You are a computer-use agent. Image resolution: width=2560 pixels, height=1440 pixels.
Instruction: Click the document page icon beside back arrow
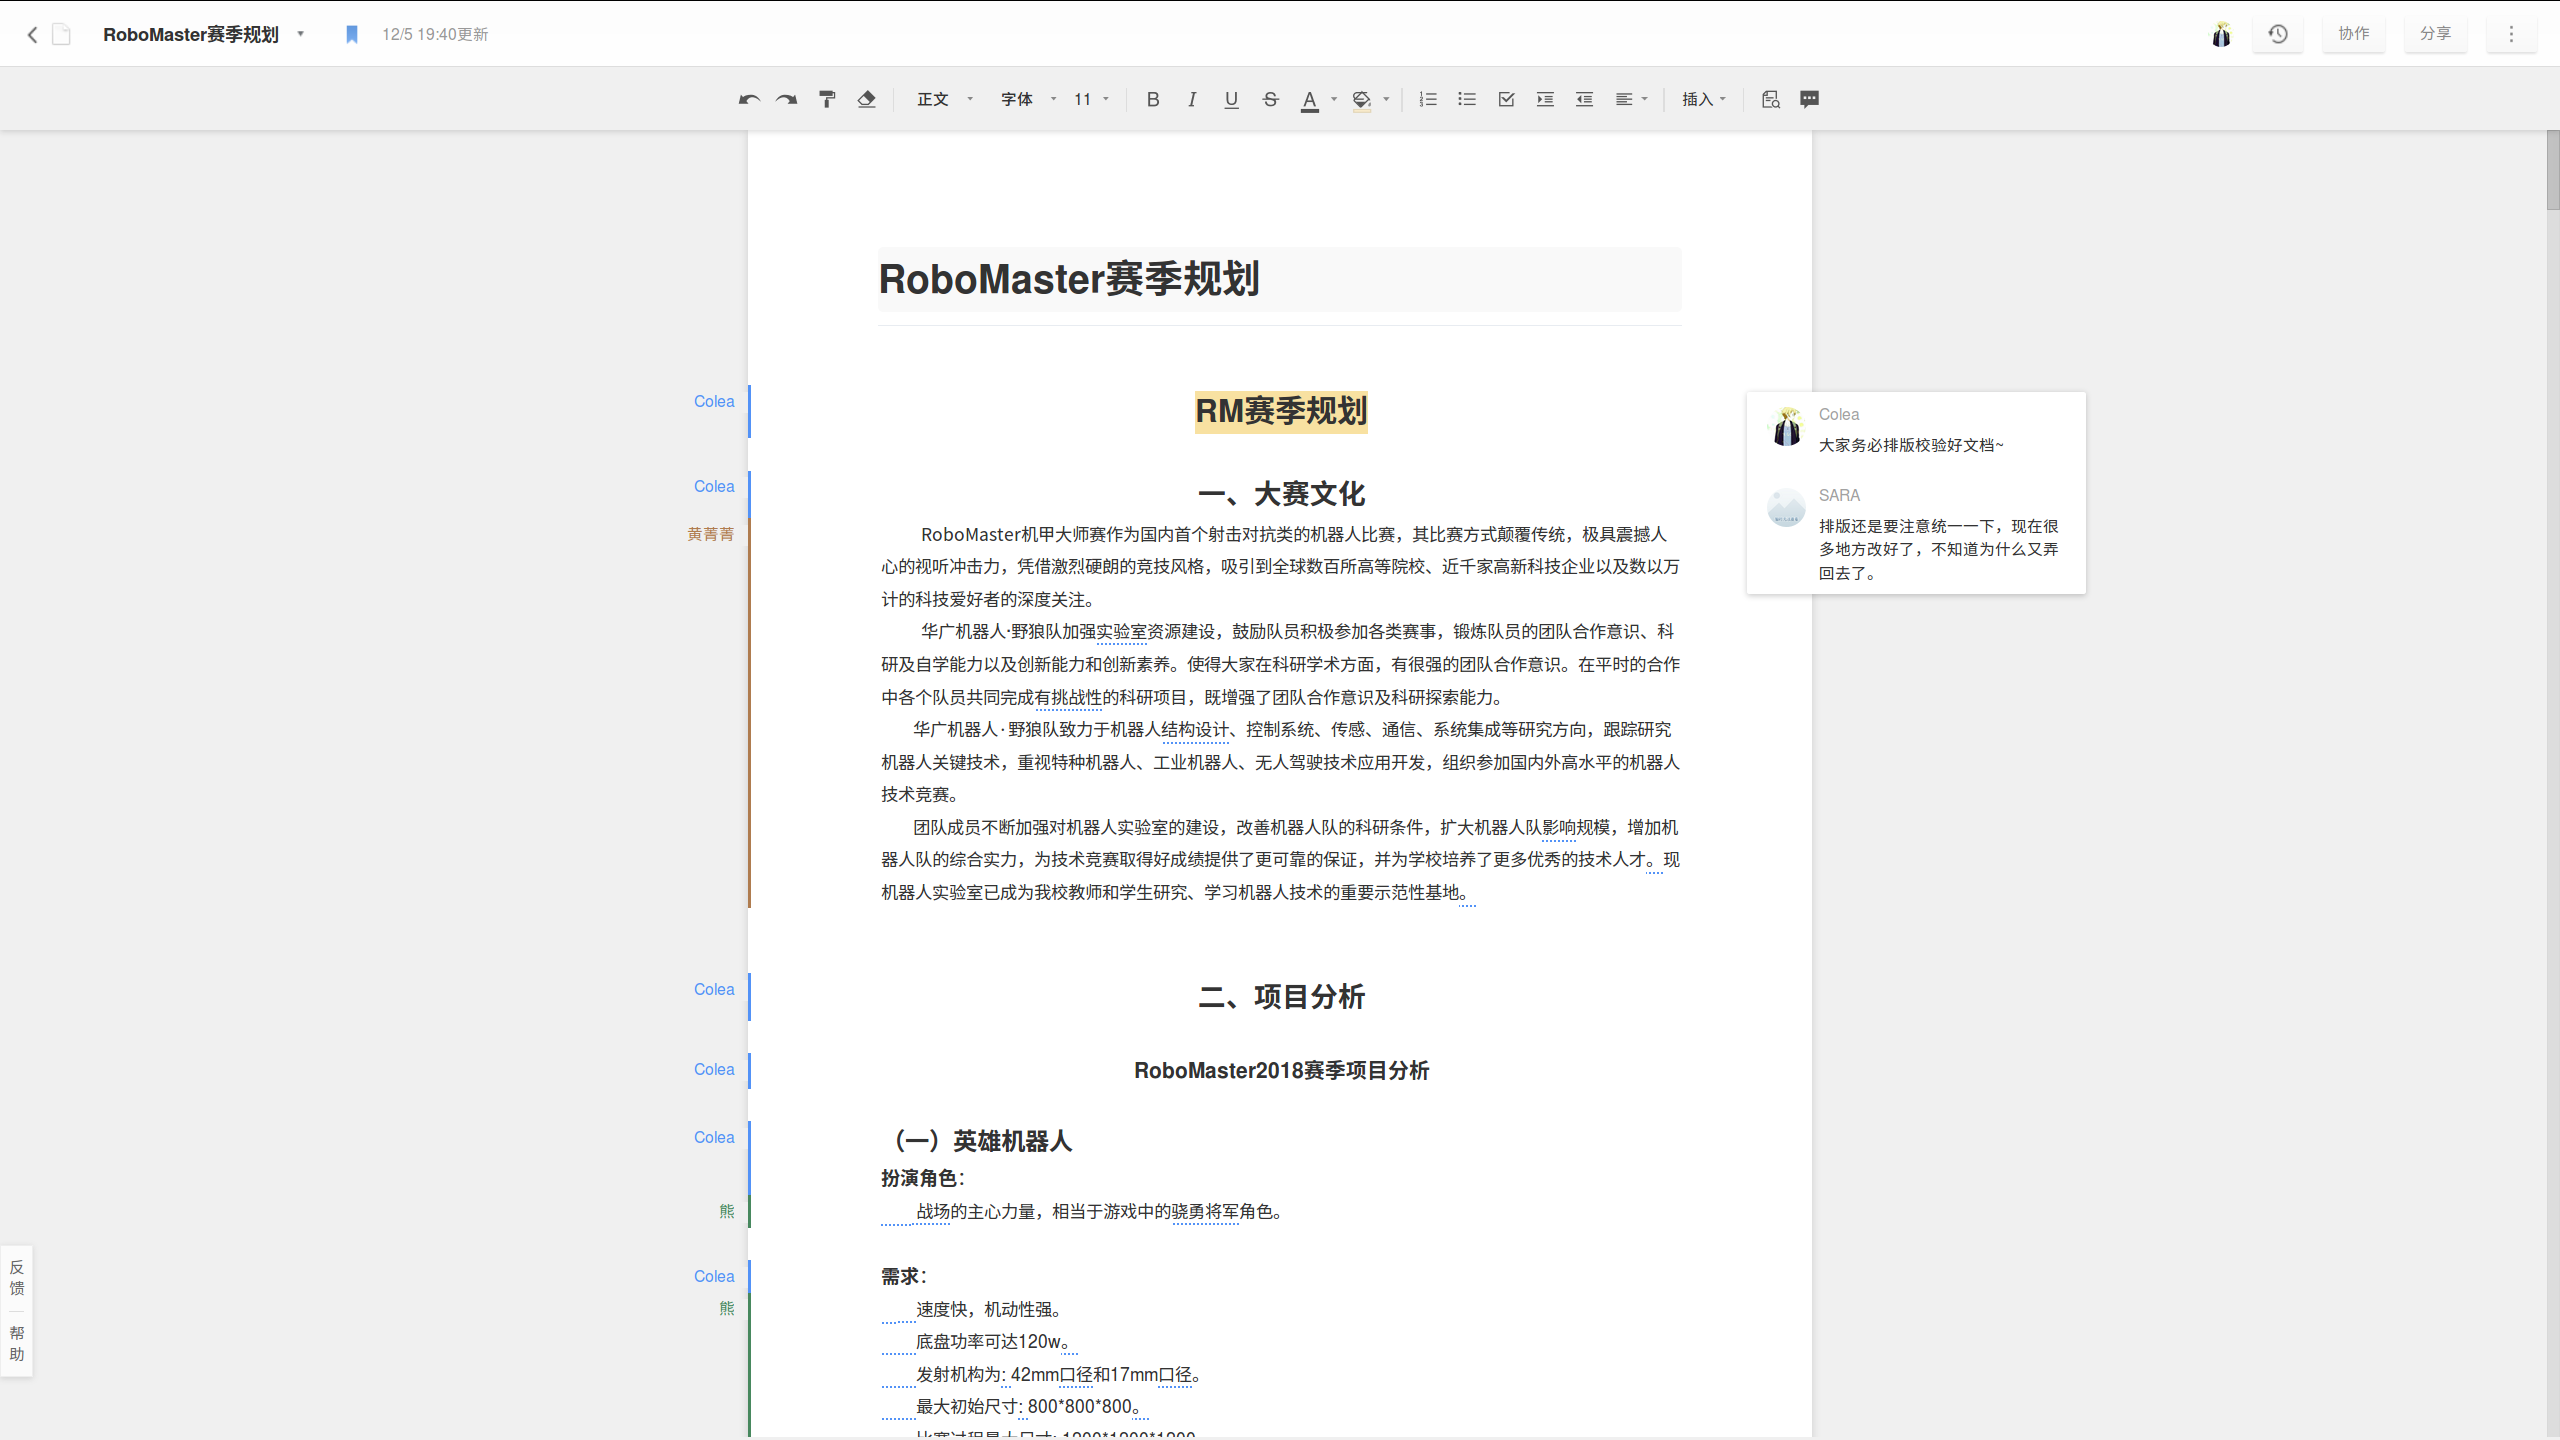tap(61, 35)
